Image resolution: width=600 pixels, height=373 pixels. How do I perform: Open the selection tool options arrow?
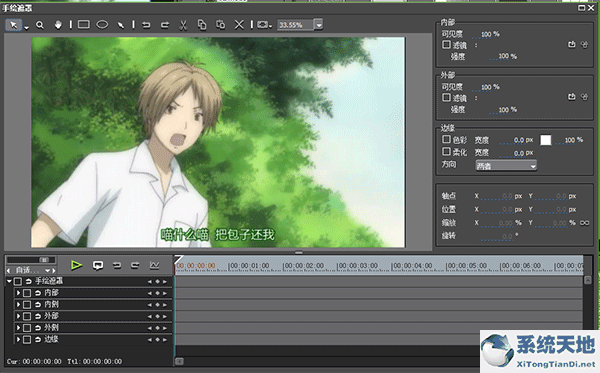click(26, 28)
